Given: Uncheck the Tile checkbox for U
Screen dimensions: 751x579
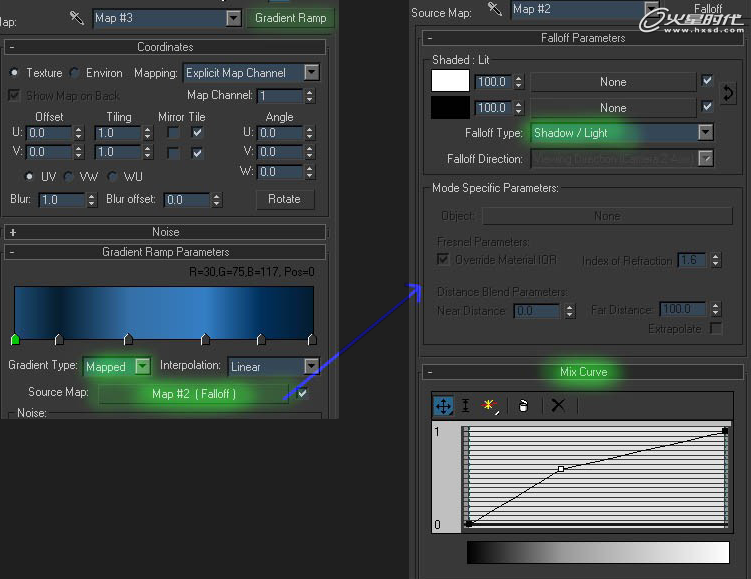Looking at the screenshot, I should [198, 132].
